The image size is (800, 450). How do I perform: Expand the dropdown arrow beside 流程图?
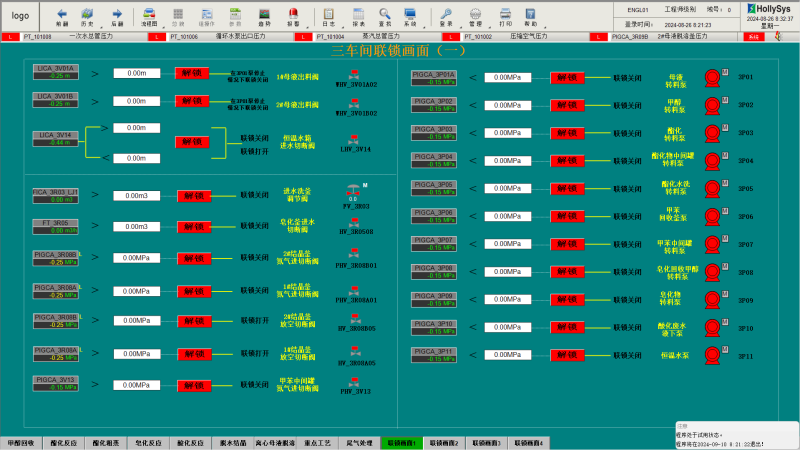164,27
